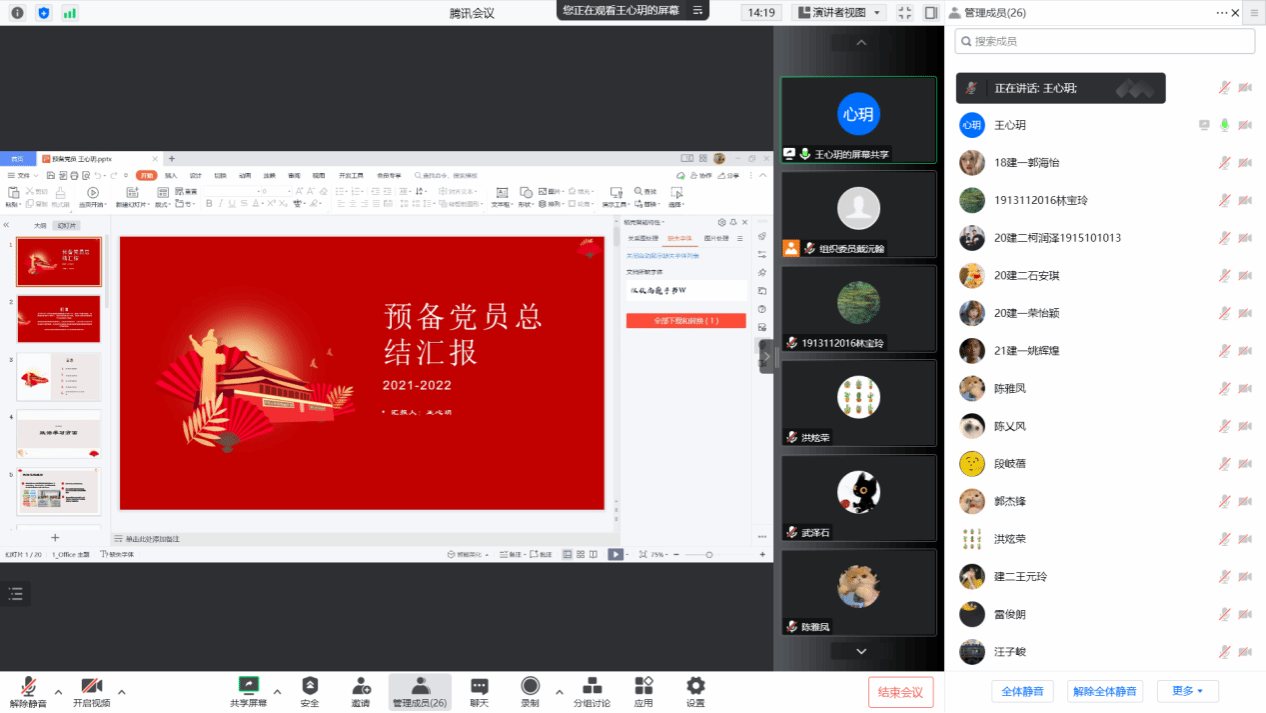Open the Chat (聊天) panel icon
The width and height of the screenshot is (1266, 713).
479,686
